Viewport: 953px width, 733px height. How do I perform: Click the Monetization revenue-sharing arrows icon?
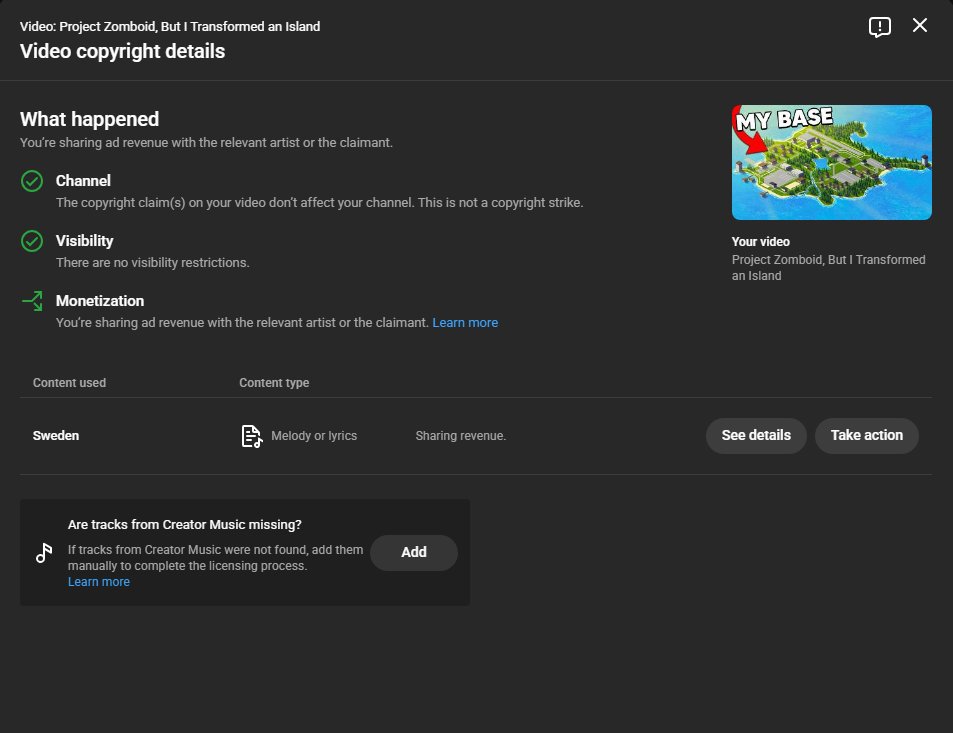[x=32, y=300]
